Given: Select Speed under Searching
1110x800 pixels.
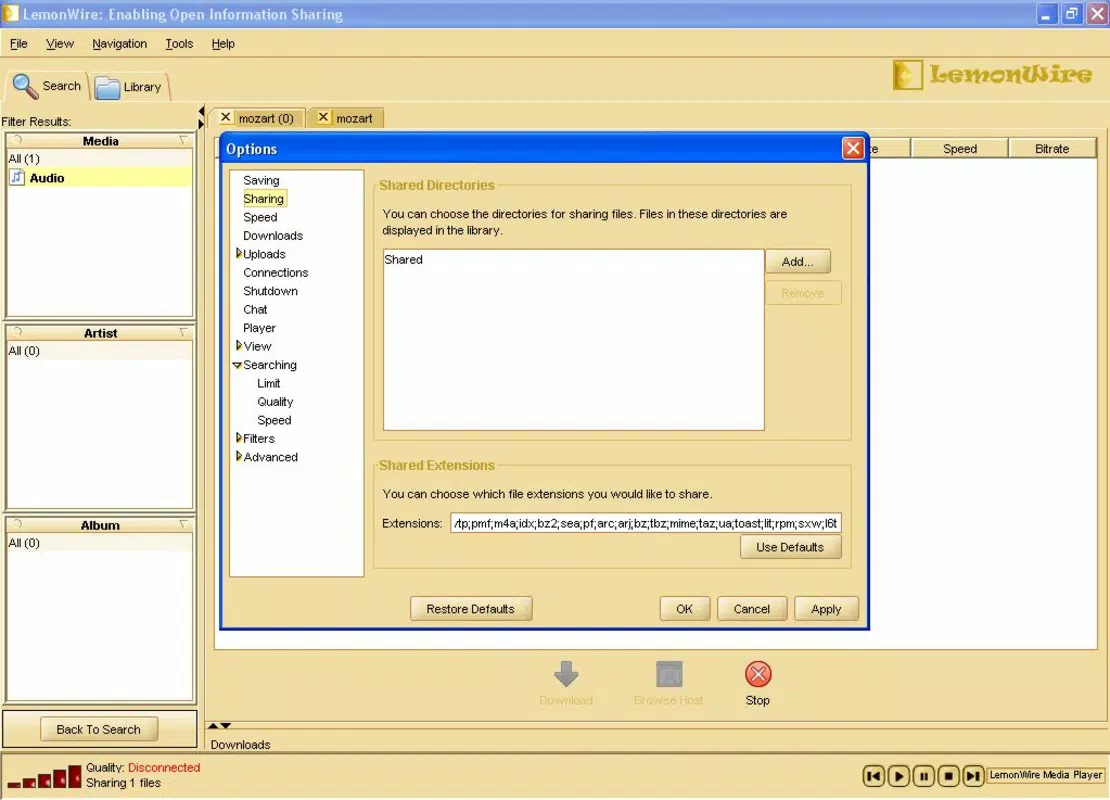Looking at the screenshot, I should click(274, 420).
